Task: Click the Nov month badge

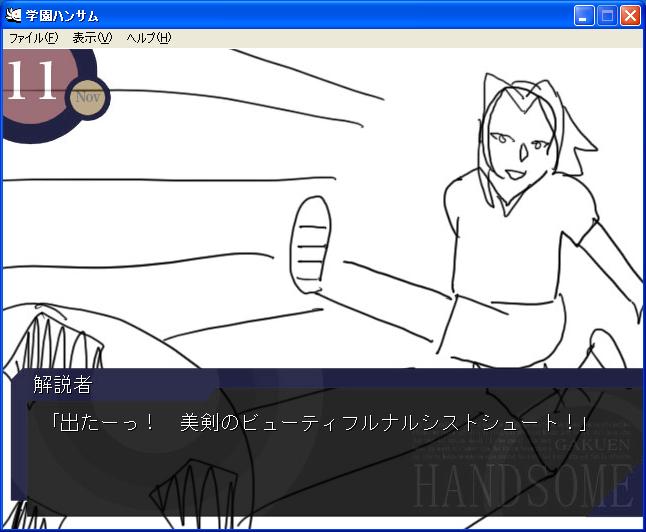Action: pos(87,98)
